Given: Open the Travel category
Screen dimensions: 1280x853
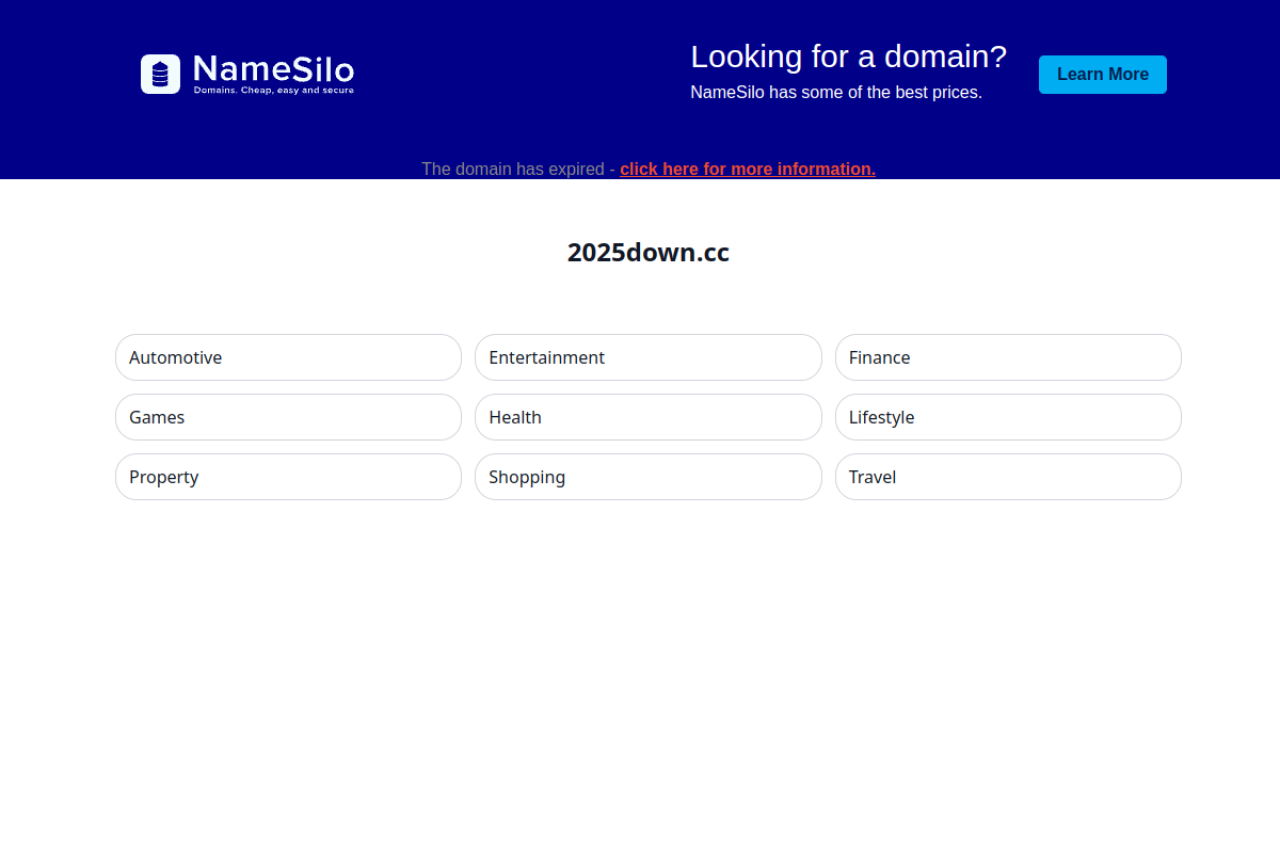Looking at the screenshot, I should click(1008, 477).
